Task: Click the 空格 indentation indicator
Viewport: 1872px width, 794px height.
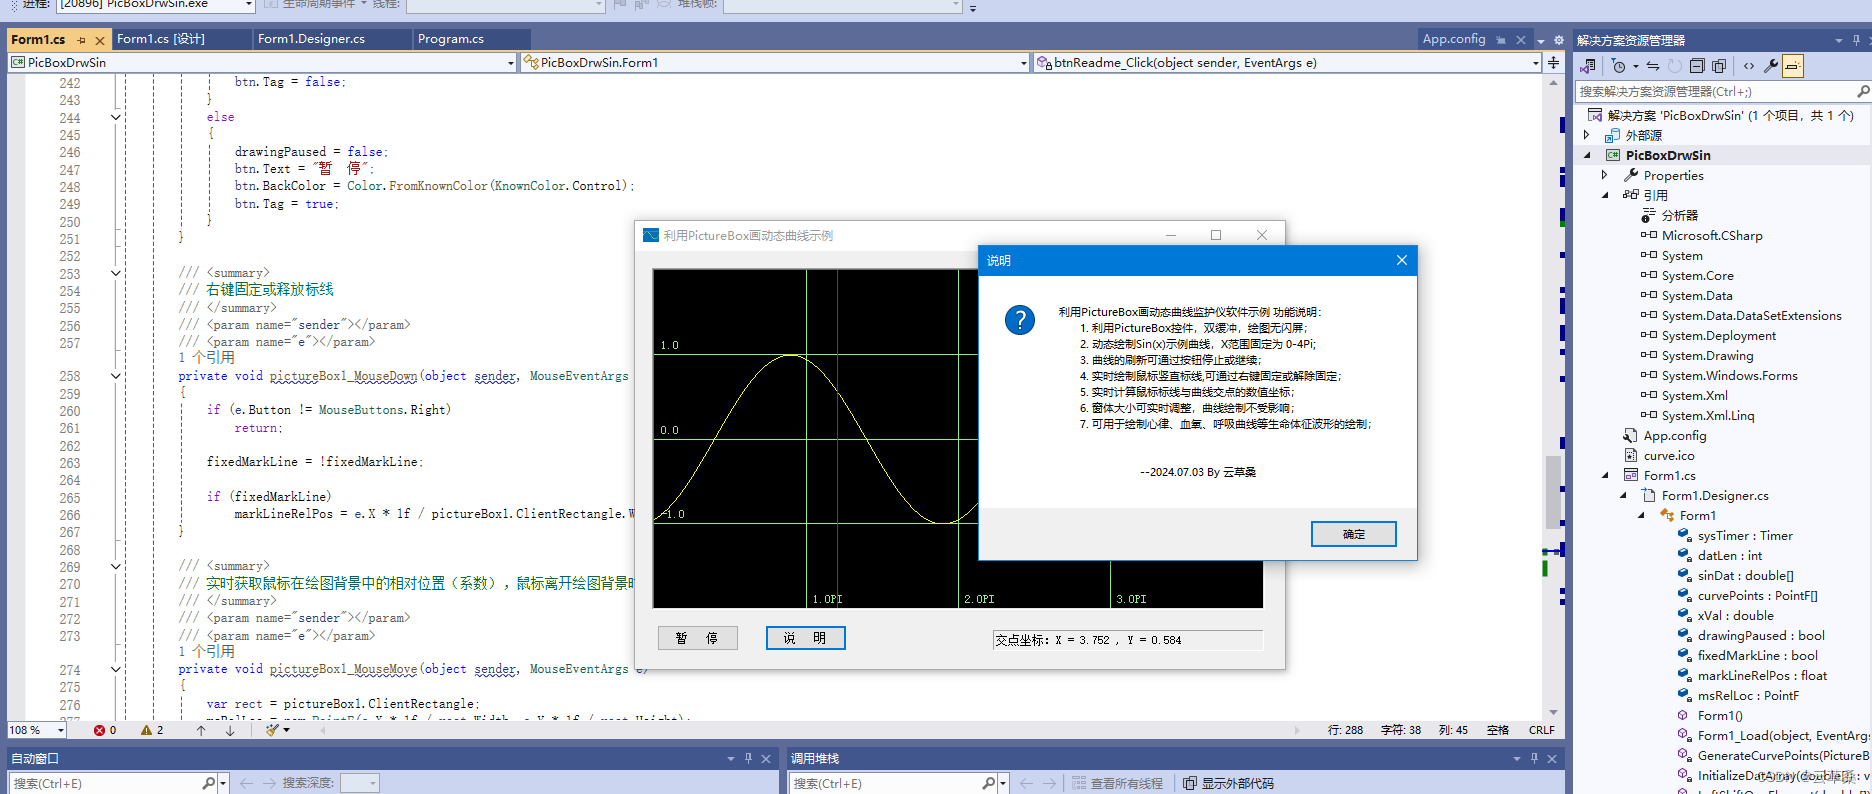Action: pyautogui.click(x=1497, y=730)
